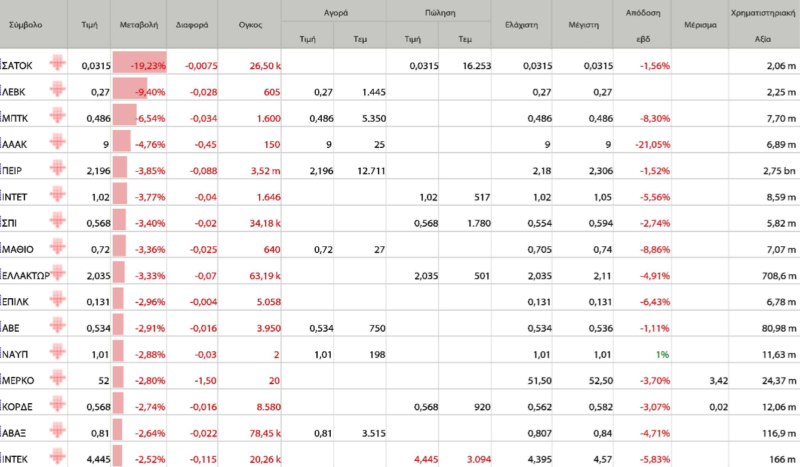
Task: Select the plus icon beside ΑΒΑΞ
Action: pos(57,429)
